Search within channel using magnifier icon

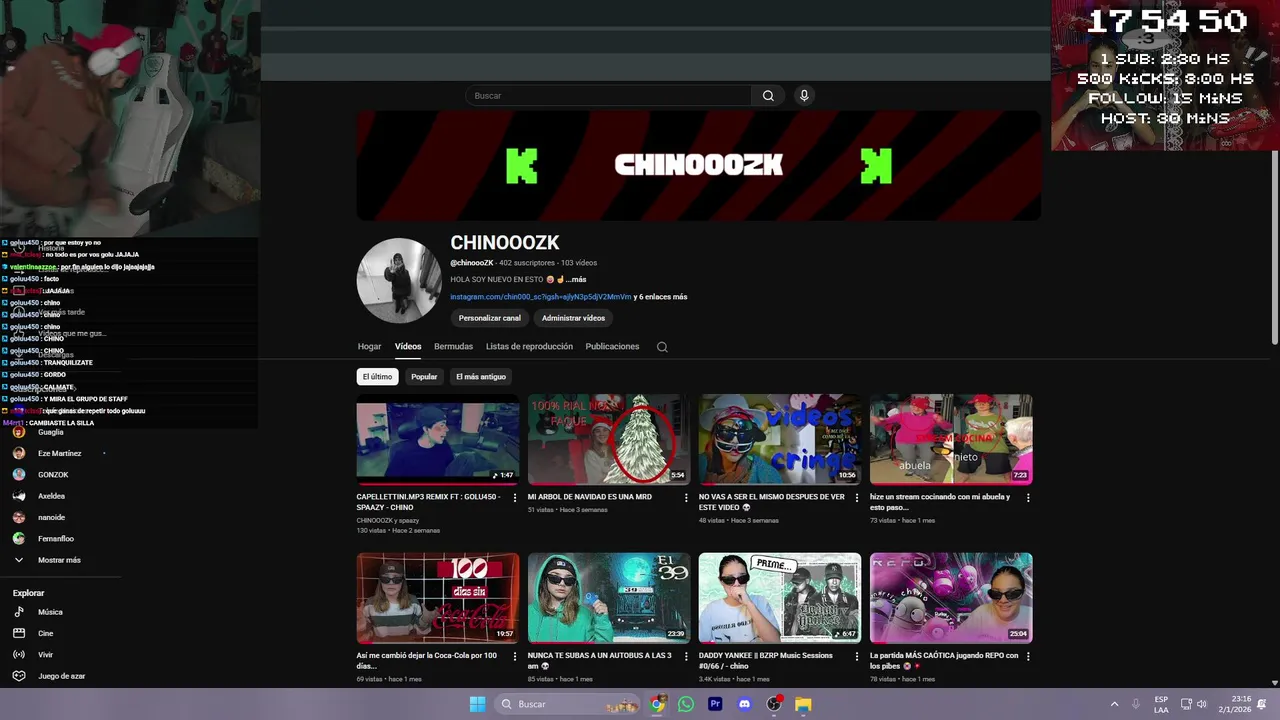coord(662,347)
